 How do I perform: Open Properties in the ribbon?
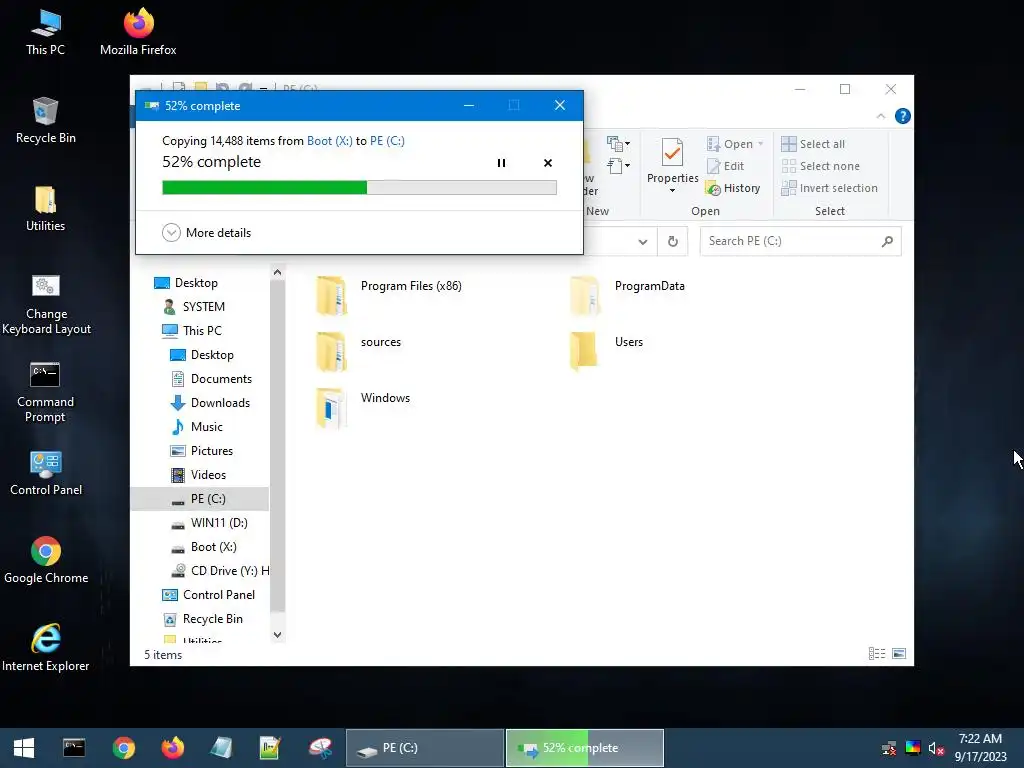pos(672,165)
